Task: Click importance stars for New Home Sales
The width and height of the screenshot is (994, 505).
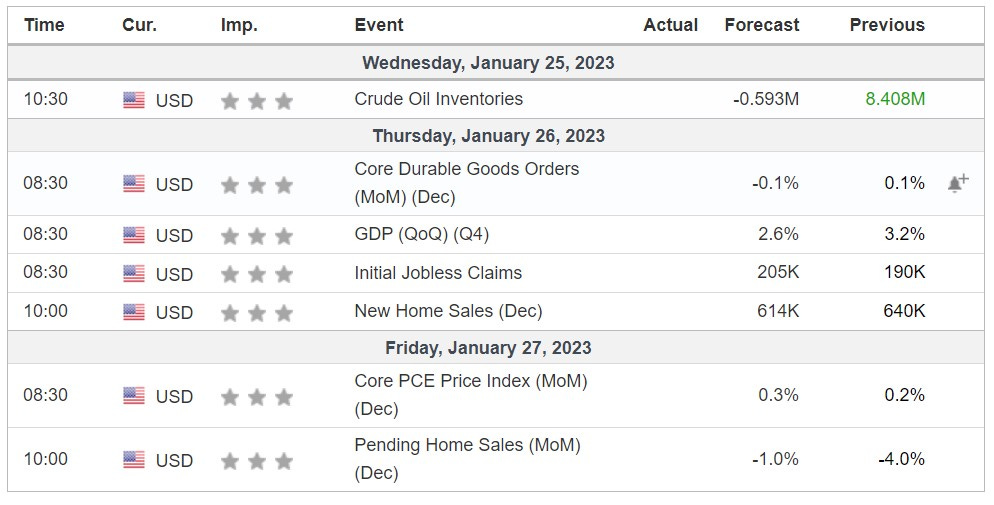Action: [x=257, y=312]
